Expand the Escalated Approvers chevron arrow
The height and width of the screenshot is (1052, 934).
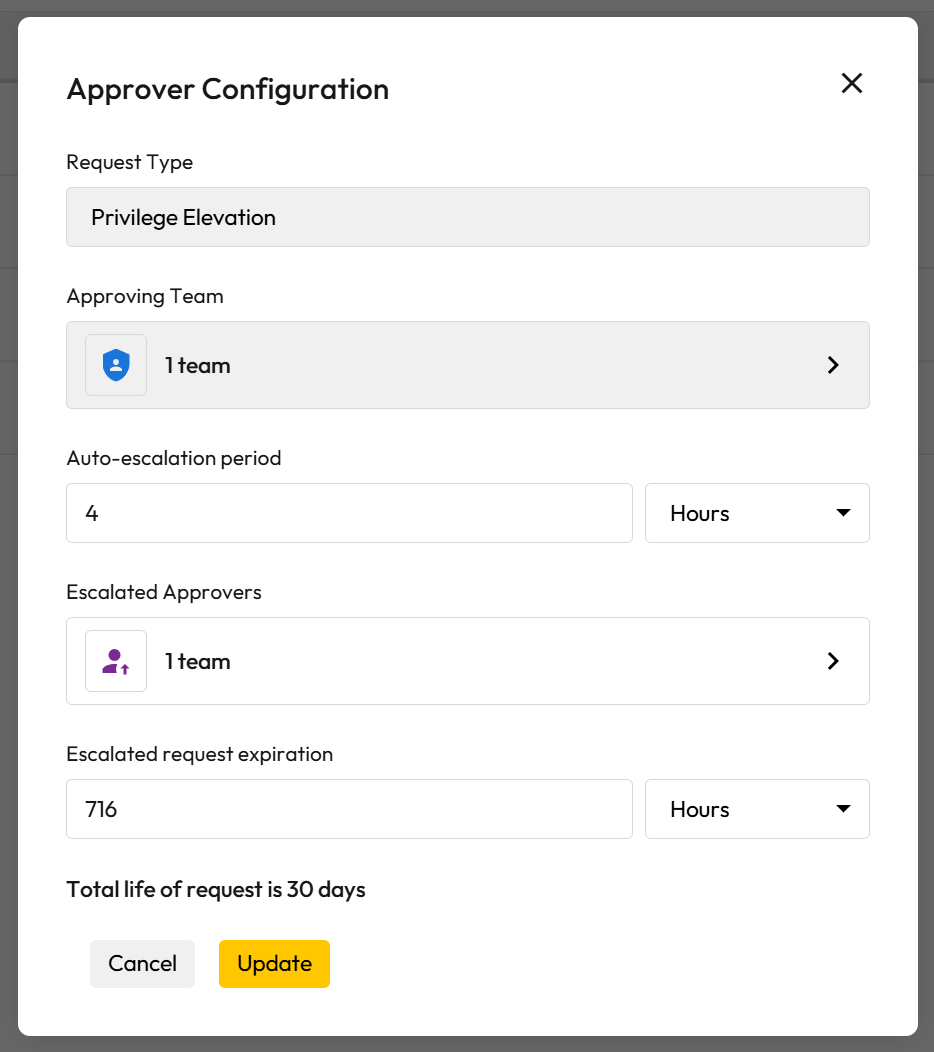[x=833, y=661]
